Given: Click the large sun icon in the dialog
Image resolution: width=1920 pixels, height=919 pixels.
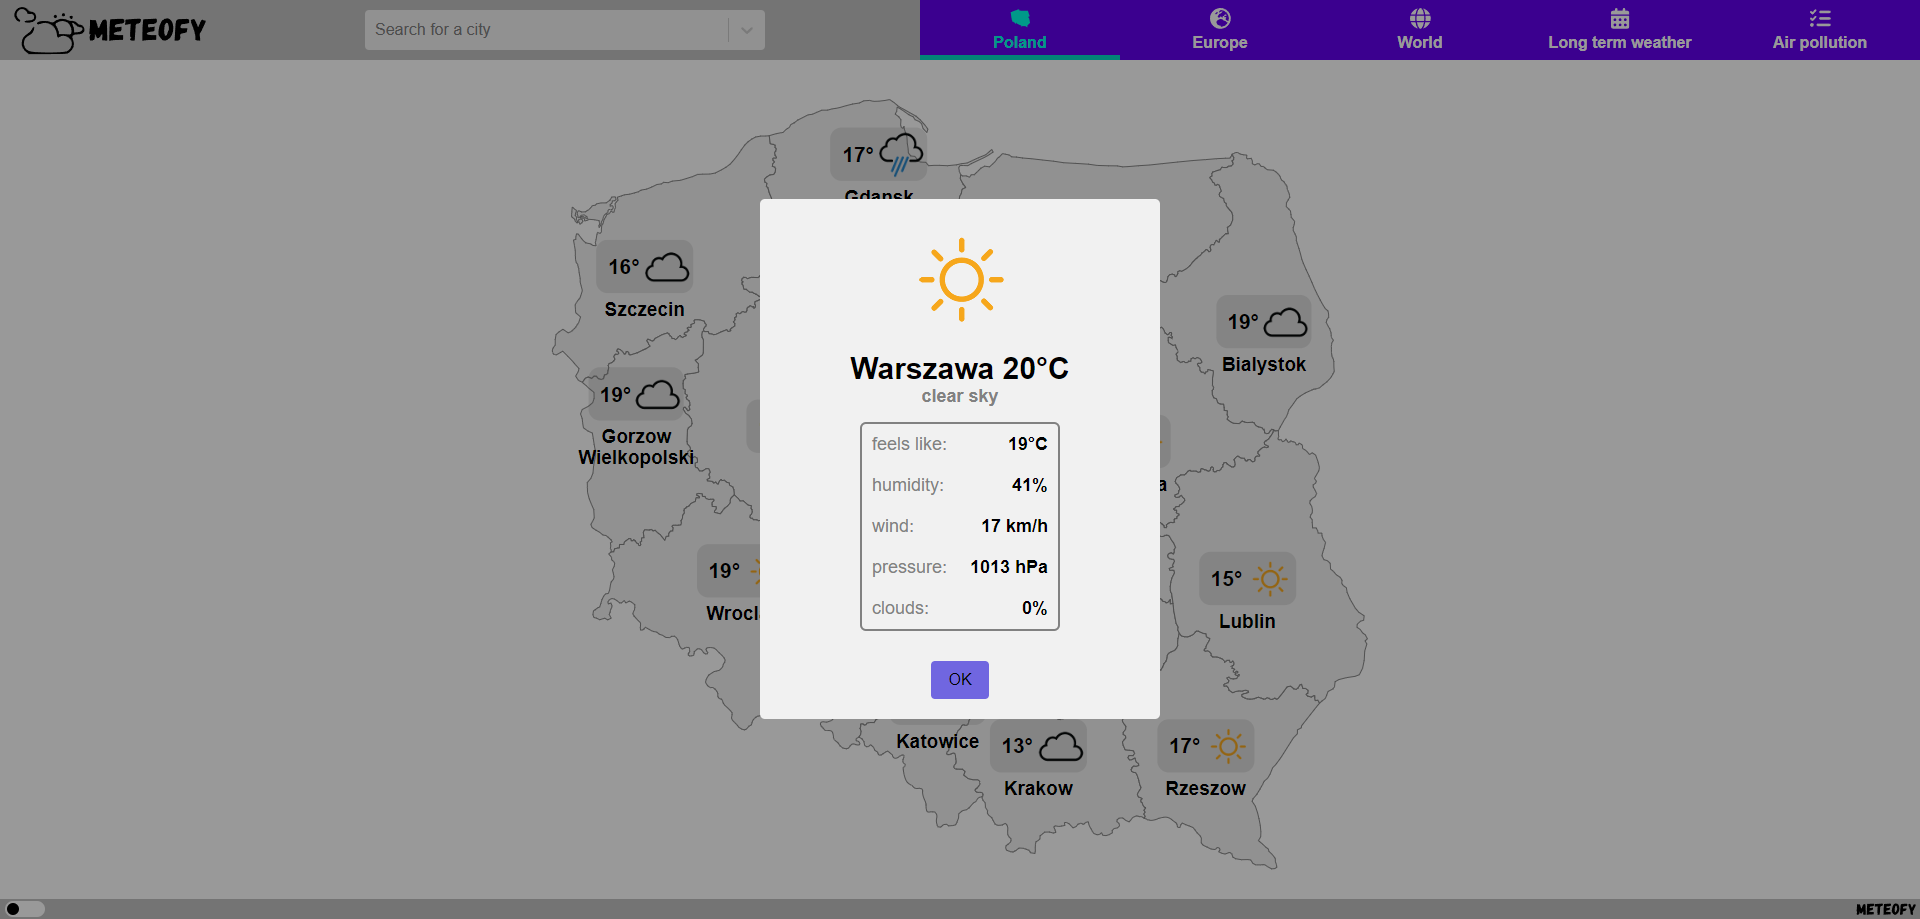Looking at the screenshot, I should tap(961, 280).
